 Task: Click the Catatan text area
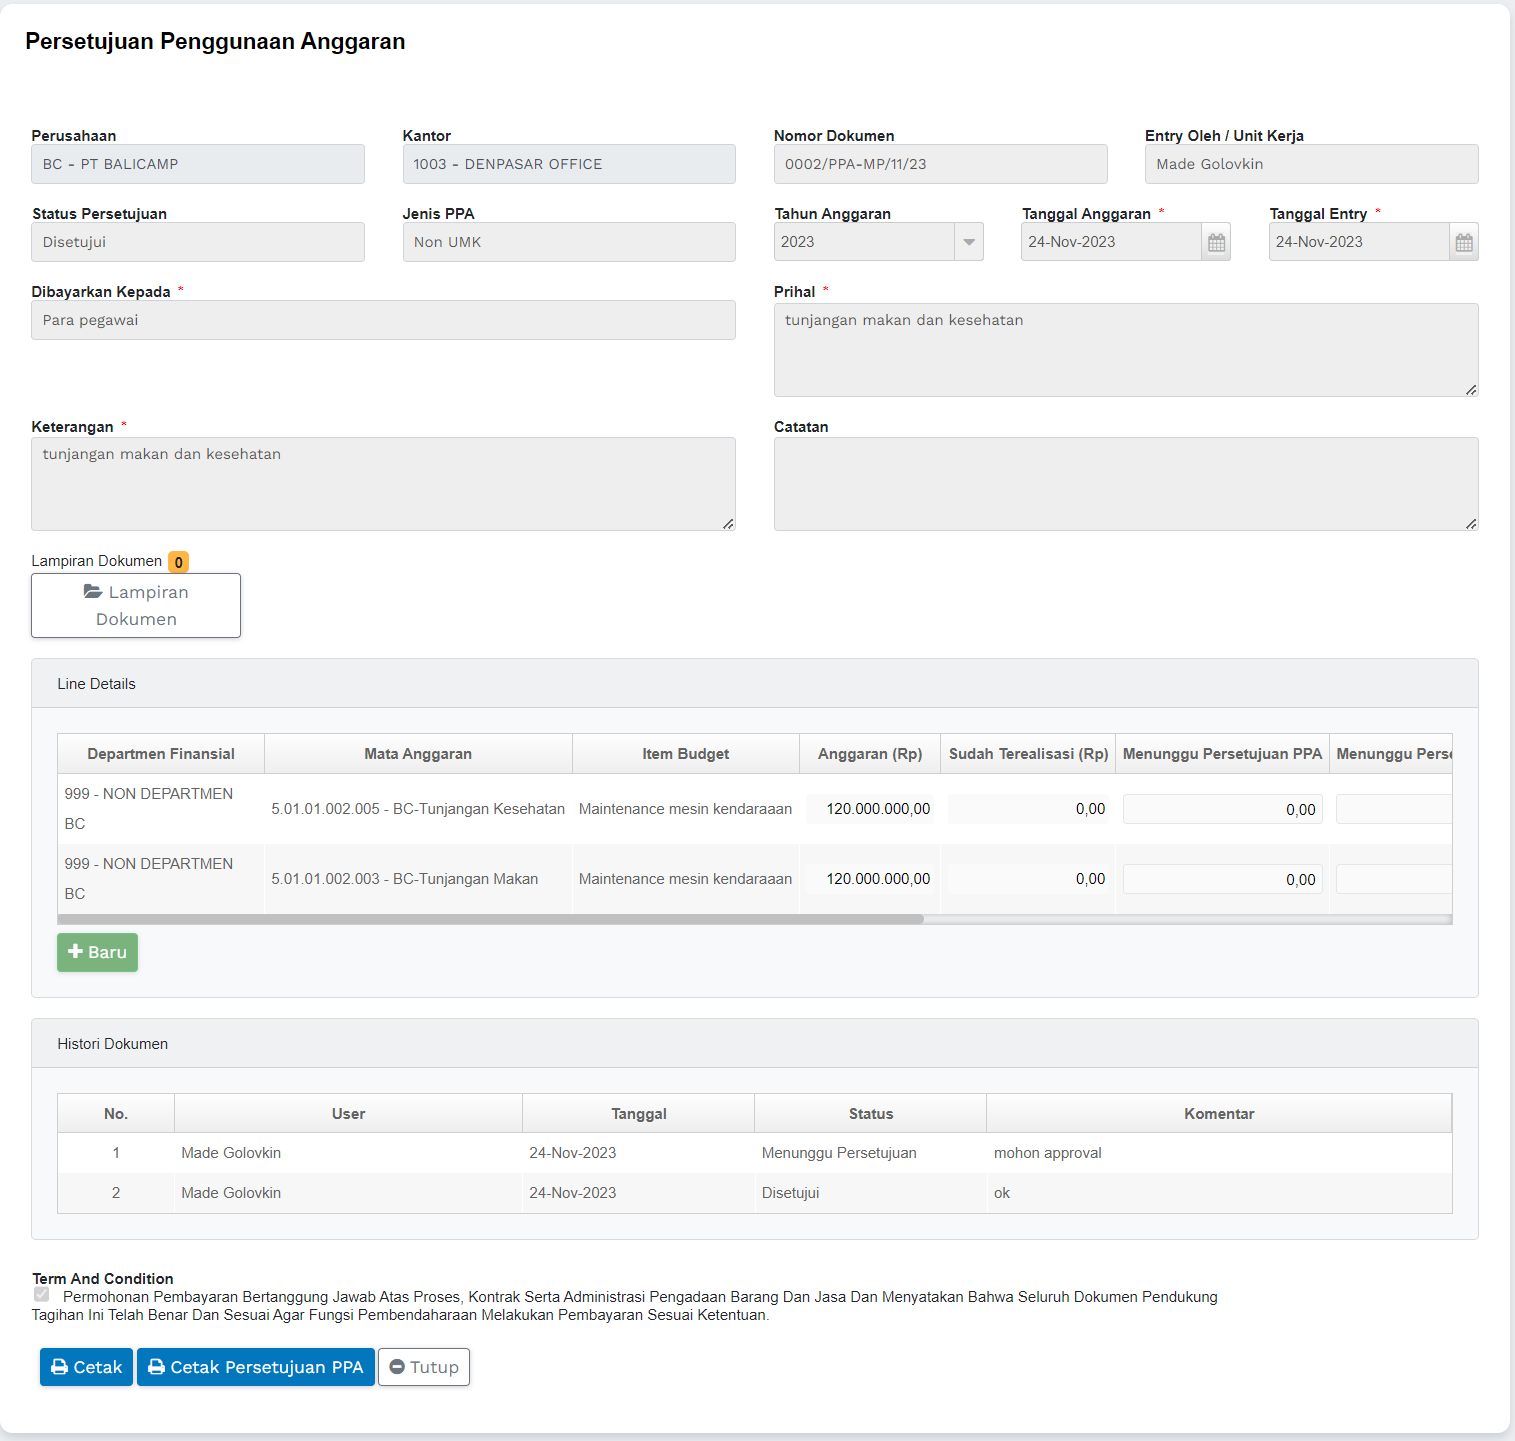click(x=1125, y=484)
